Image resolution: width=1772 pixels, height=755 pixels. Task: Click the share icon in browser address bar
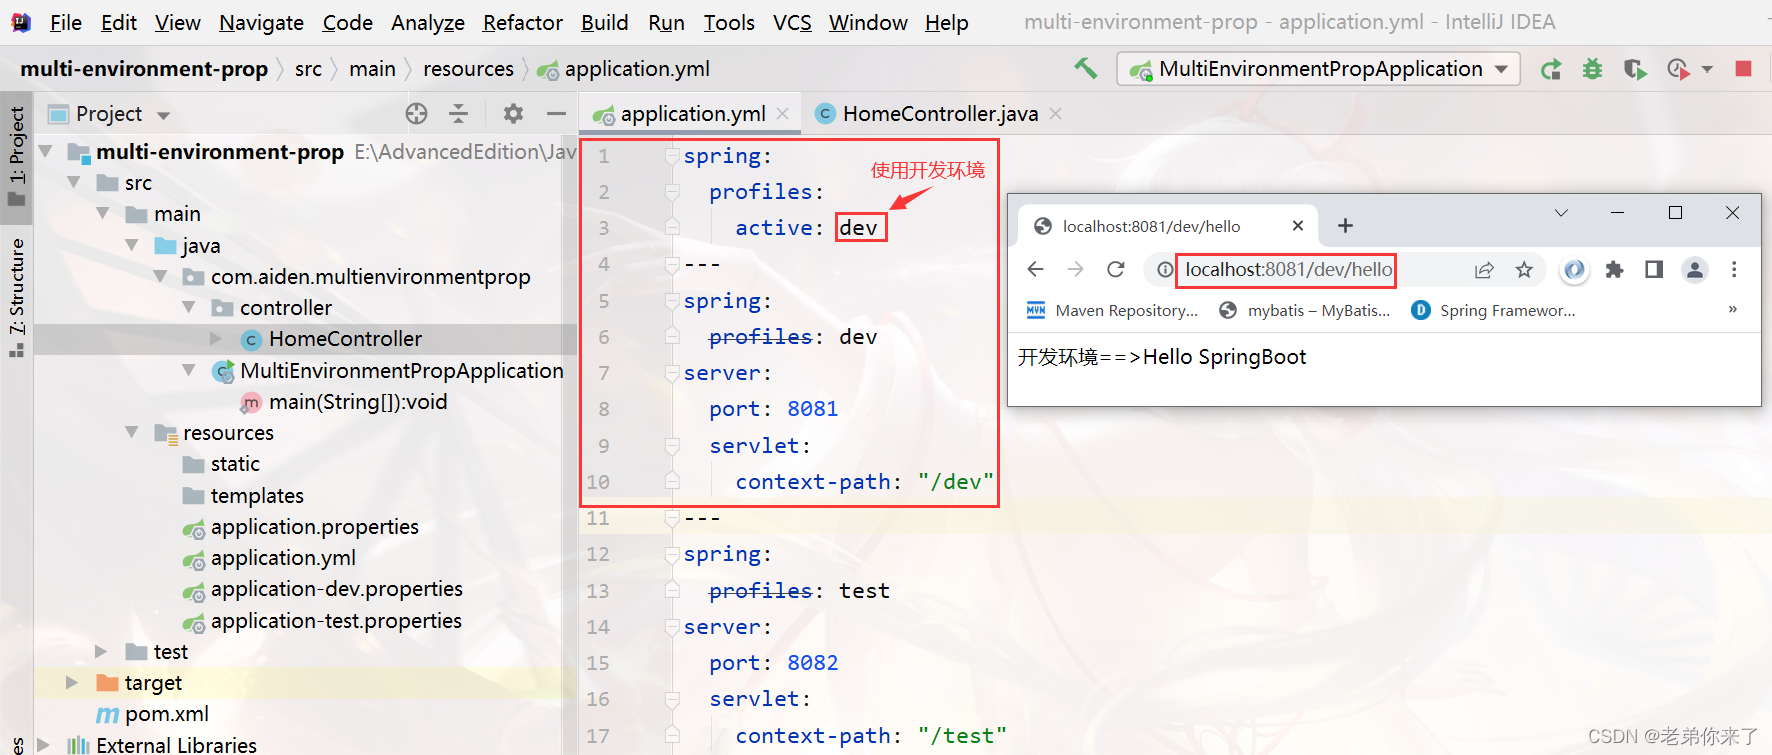[x=1484, y=270]
